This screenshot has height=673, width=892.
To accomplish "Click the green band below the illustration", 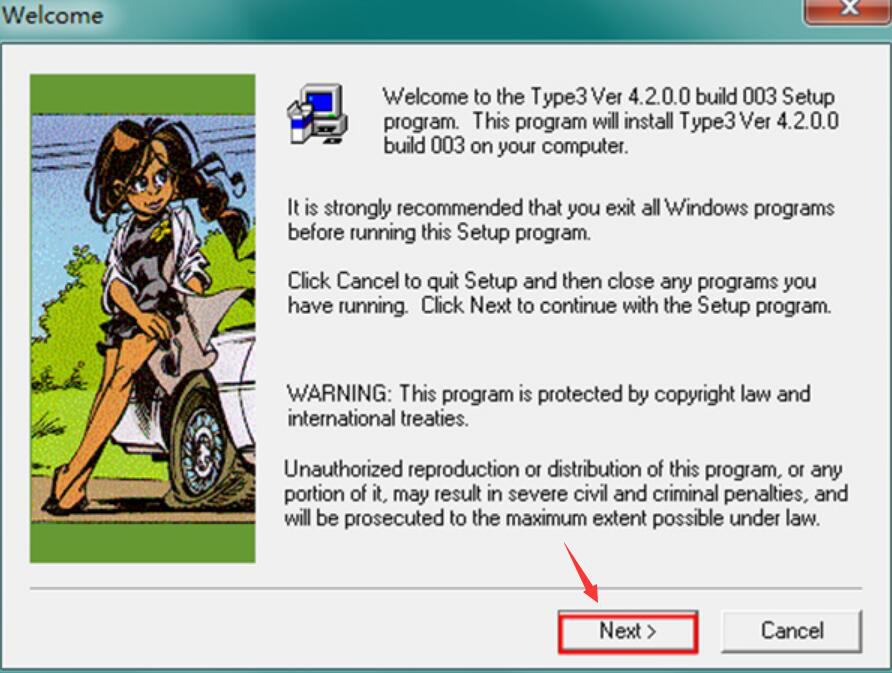I will [x=142, y=543].
